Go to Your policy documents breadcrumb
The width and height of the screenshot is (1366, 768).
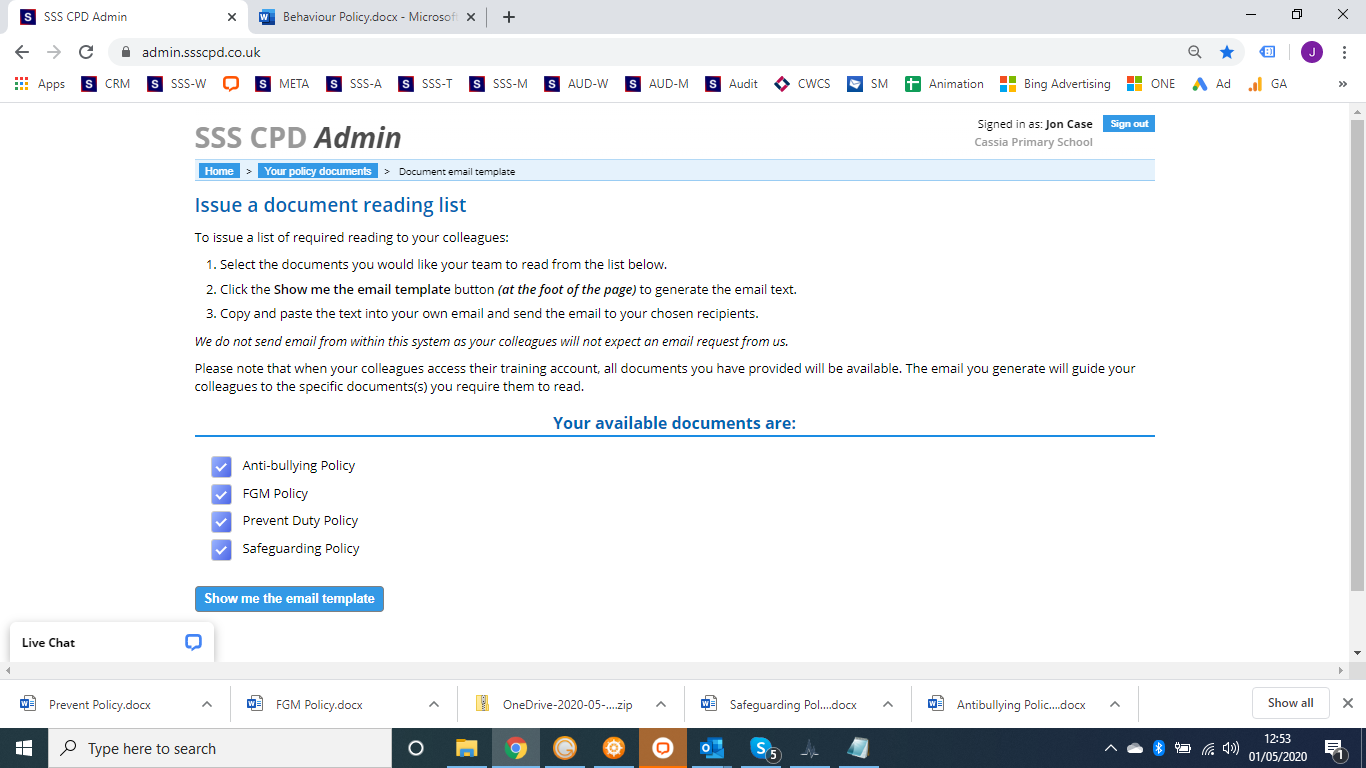pos(318,171)
